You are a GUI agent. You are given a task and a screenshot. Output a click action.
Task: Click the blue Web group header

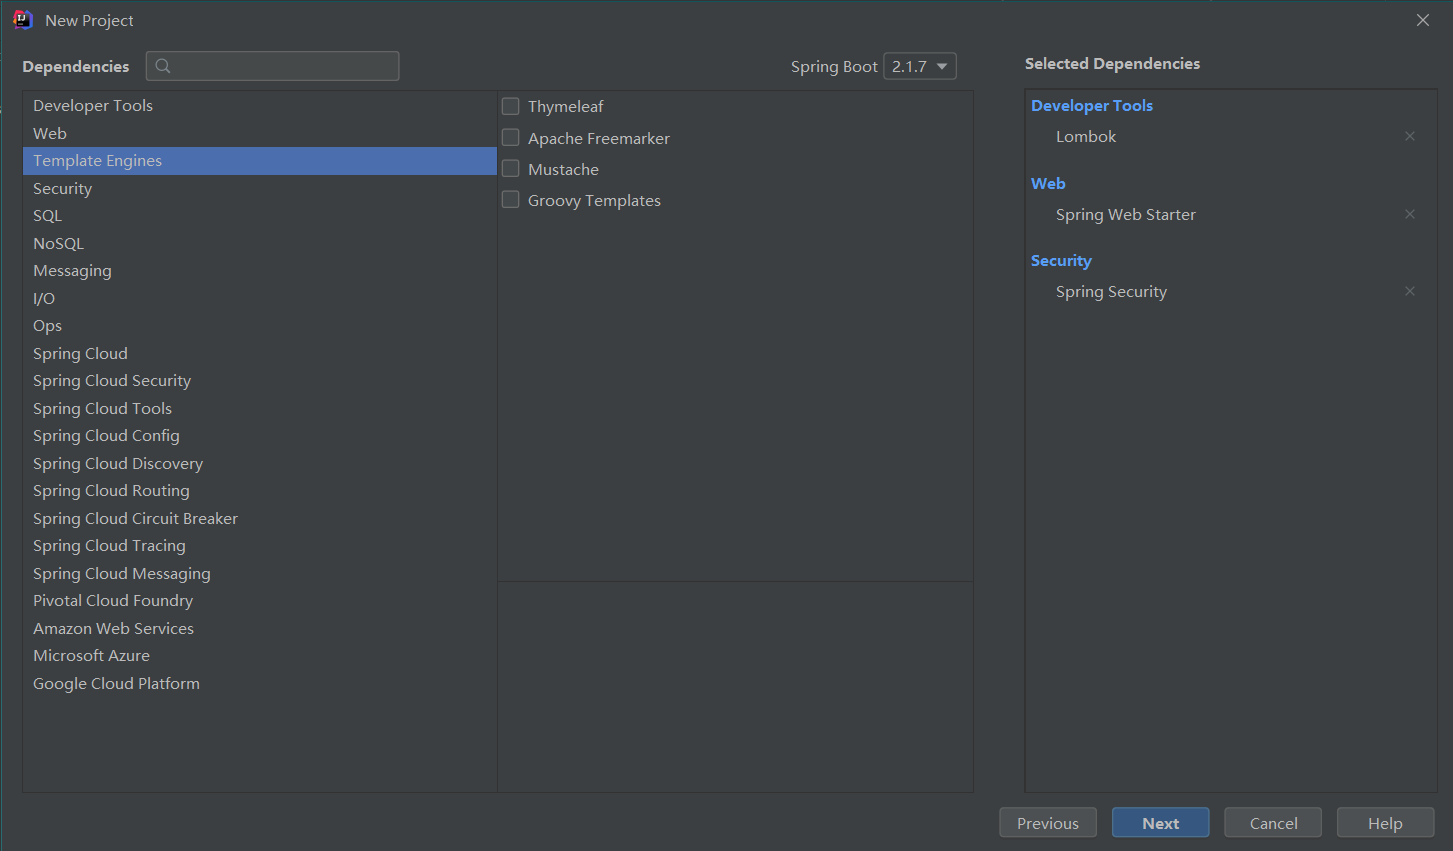coord(1048,183)
